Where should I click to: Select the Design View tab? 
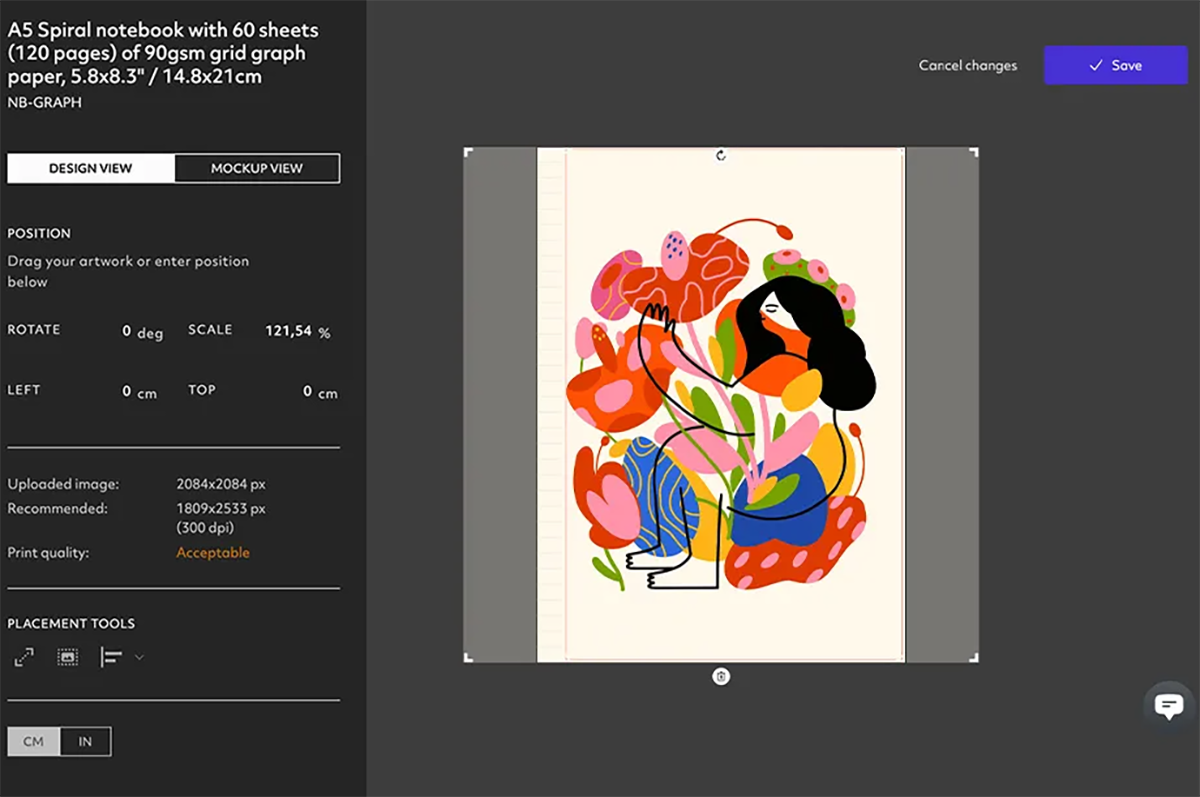[x=91, y=168]
